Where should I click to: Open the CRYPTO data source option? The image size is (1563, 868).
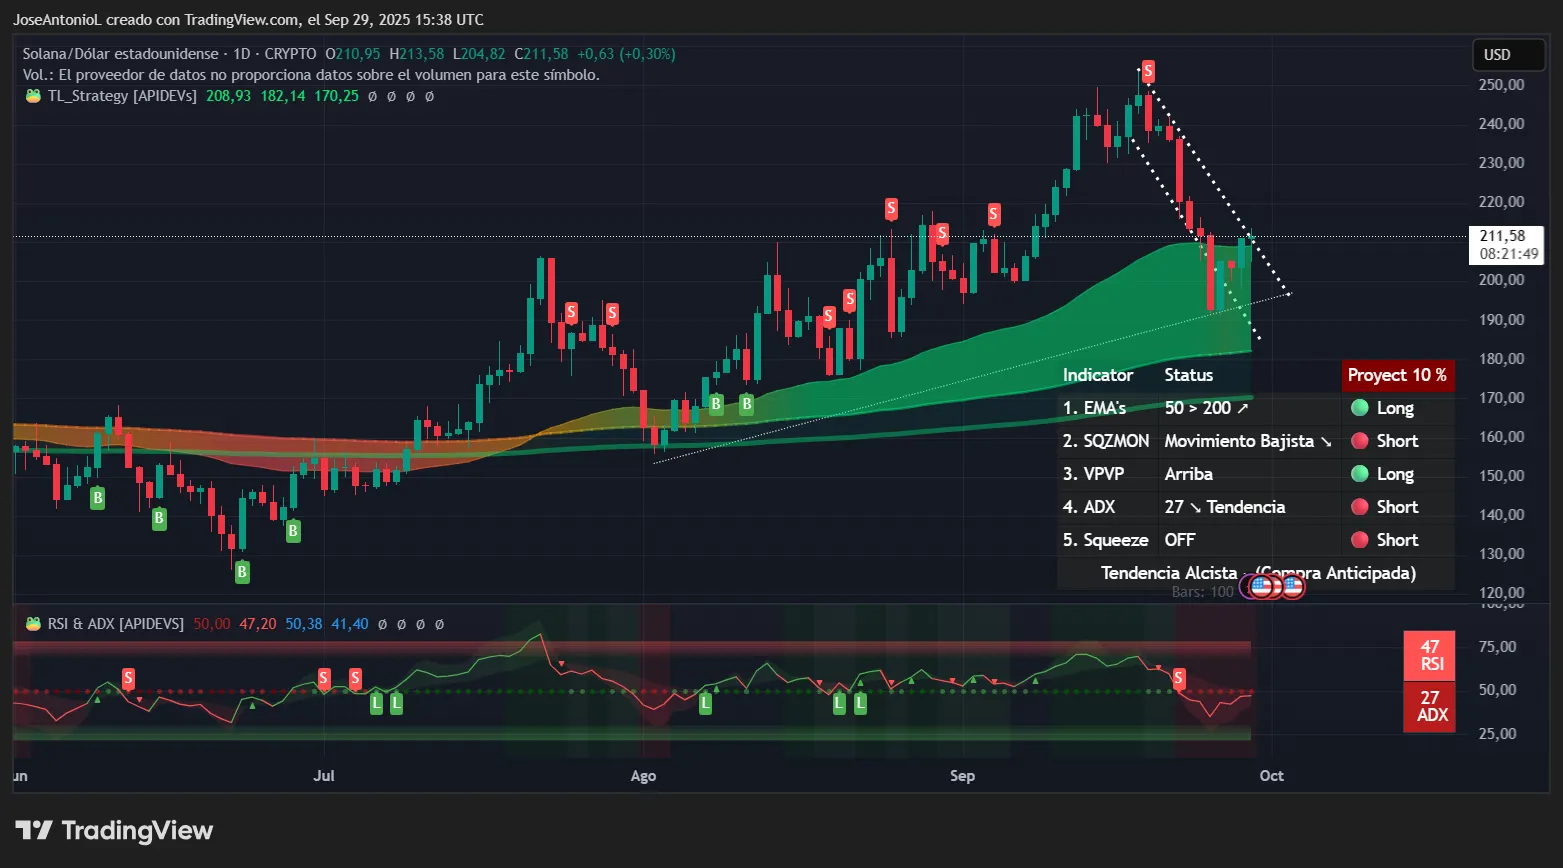pyautogui.click(x=290, y=53)
